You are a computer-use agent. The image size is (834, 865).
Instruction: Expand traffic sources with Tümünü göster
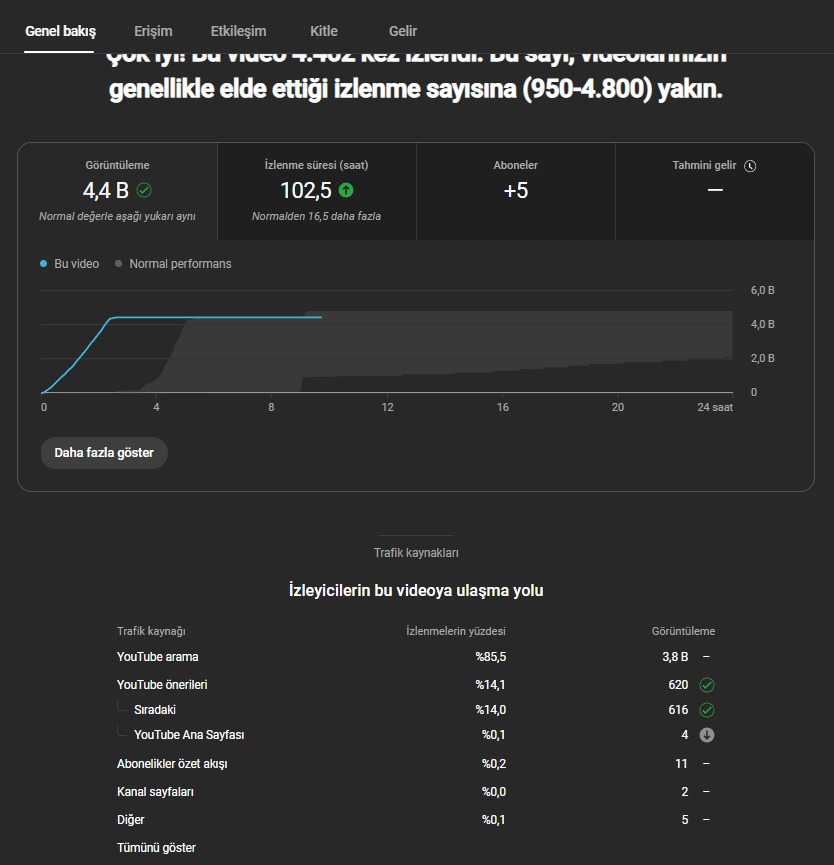[156, 848]
